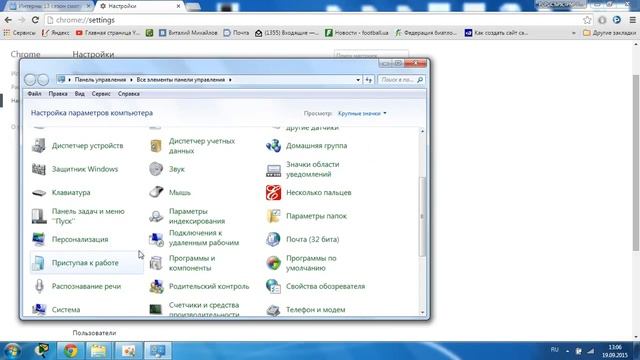The height and width of the screenshot is (360, 640).
Task: Open Device Manager icon (Диспетчер устройств)
Action: pyautogui.click(x=39, y=146)
